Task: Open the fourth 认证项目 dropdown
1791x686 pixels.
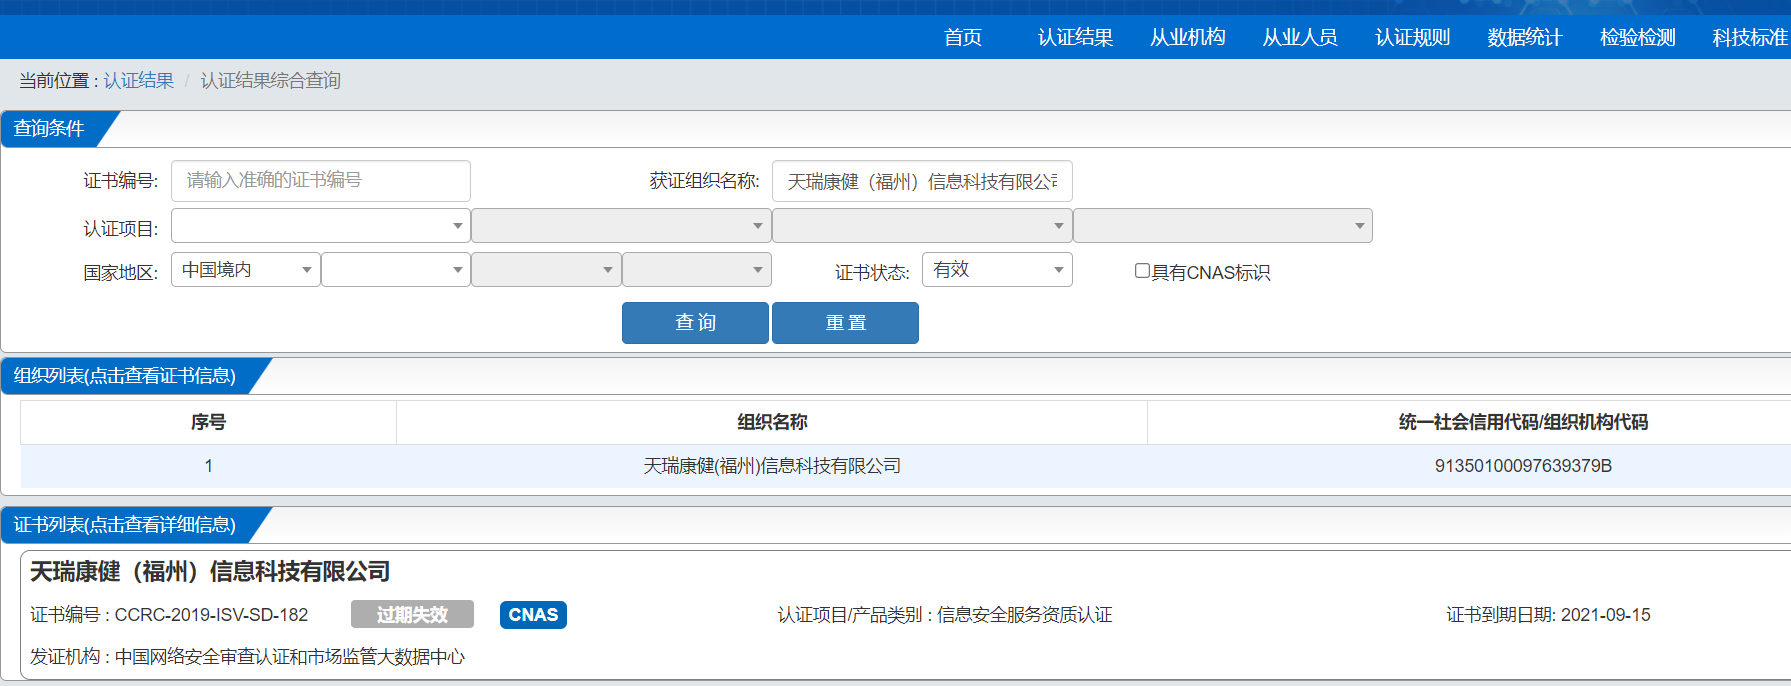Action: tap(1223, 226)
